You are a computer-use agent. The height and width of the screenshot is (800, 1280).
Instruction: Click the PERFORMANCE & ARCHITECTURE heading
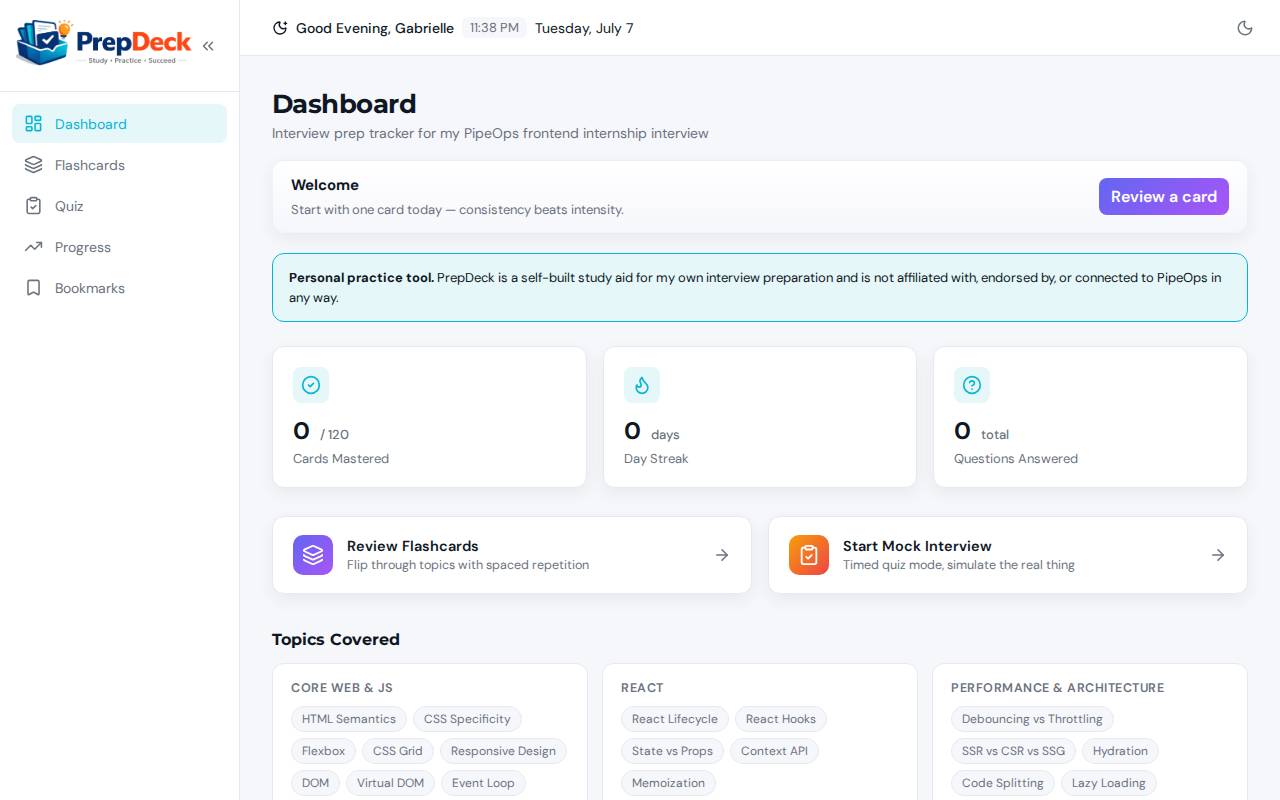1058,688
